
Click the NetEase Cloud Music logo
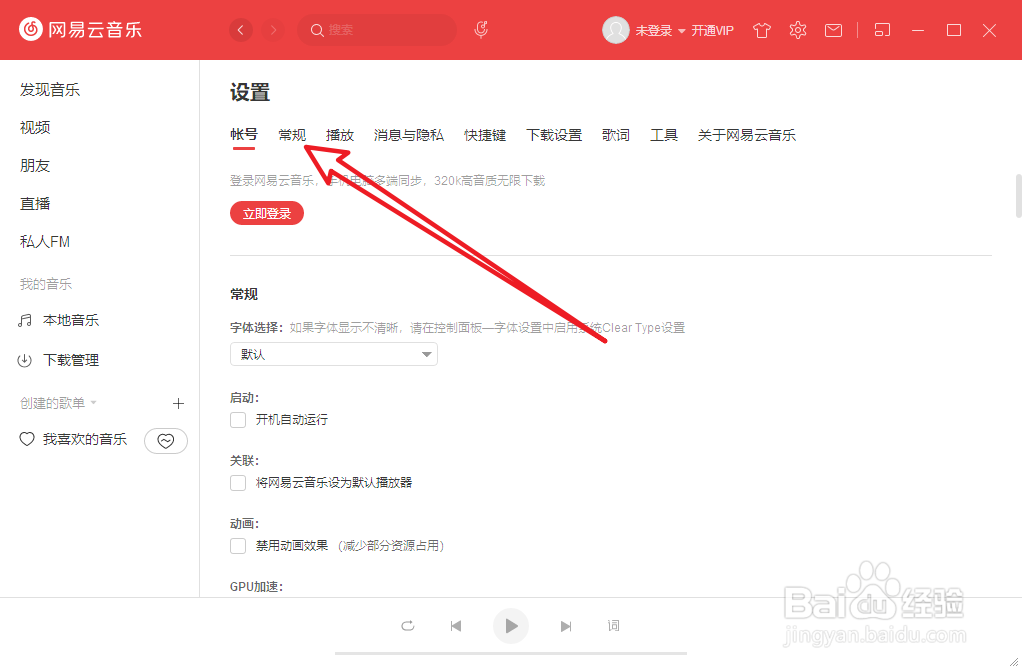pos(81,29)
